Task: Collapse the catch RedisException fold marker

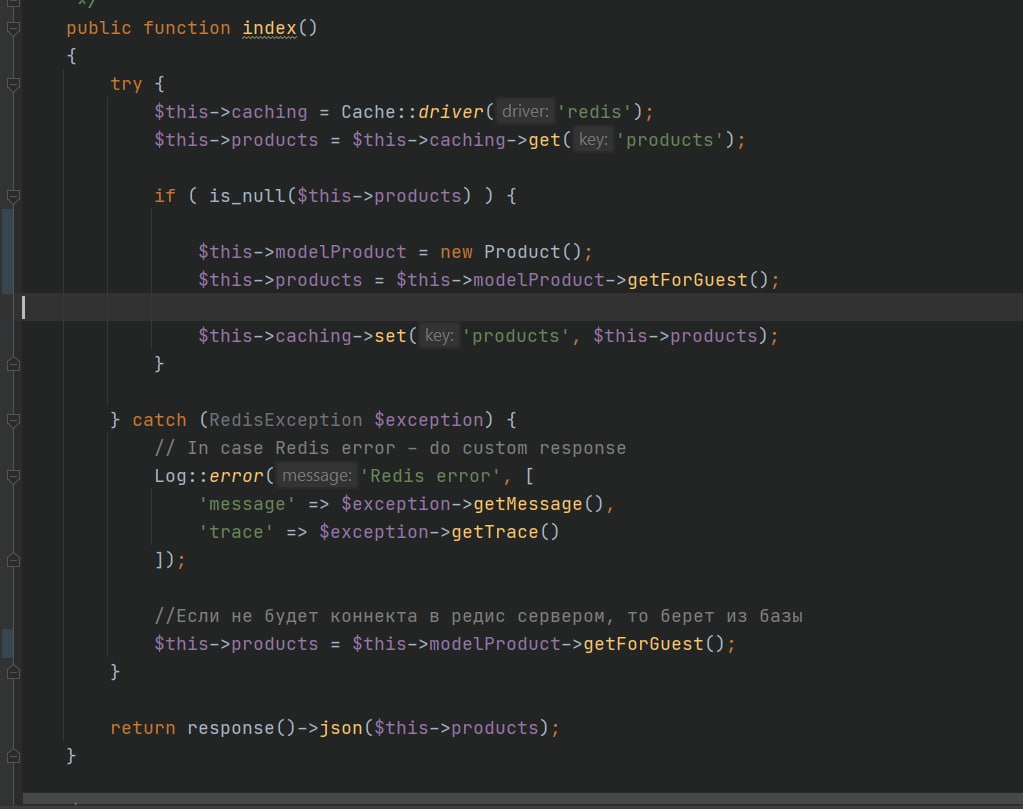Action: [x=13, y=420]
